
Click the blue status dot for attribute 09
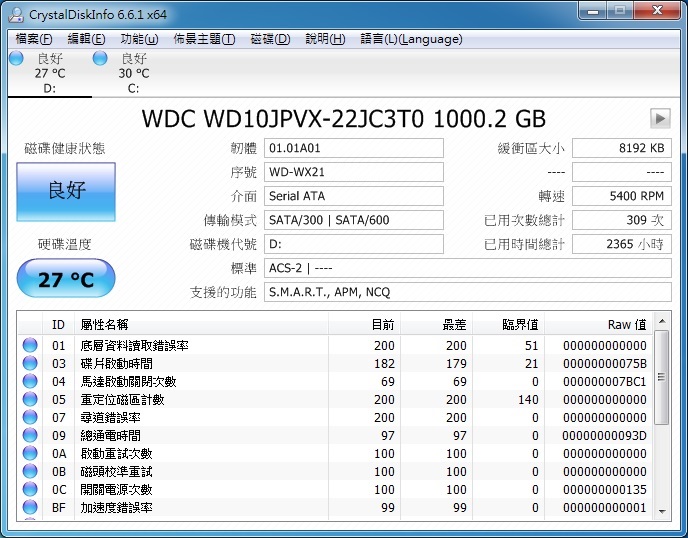click(x=30, y=435)
